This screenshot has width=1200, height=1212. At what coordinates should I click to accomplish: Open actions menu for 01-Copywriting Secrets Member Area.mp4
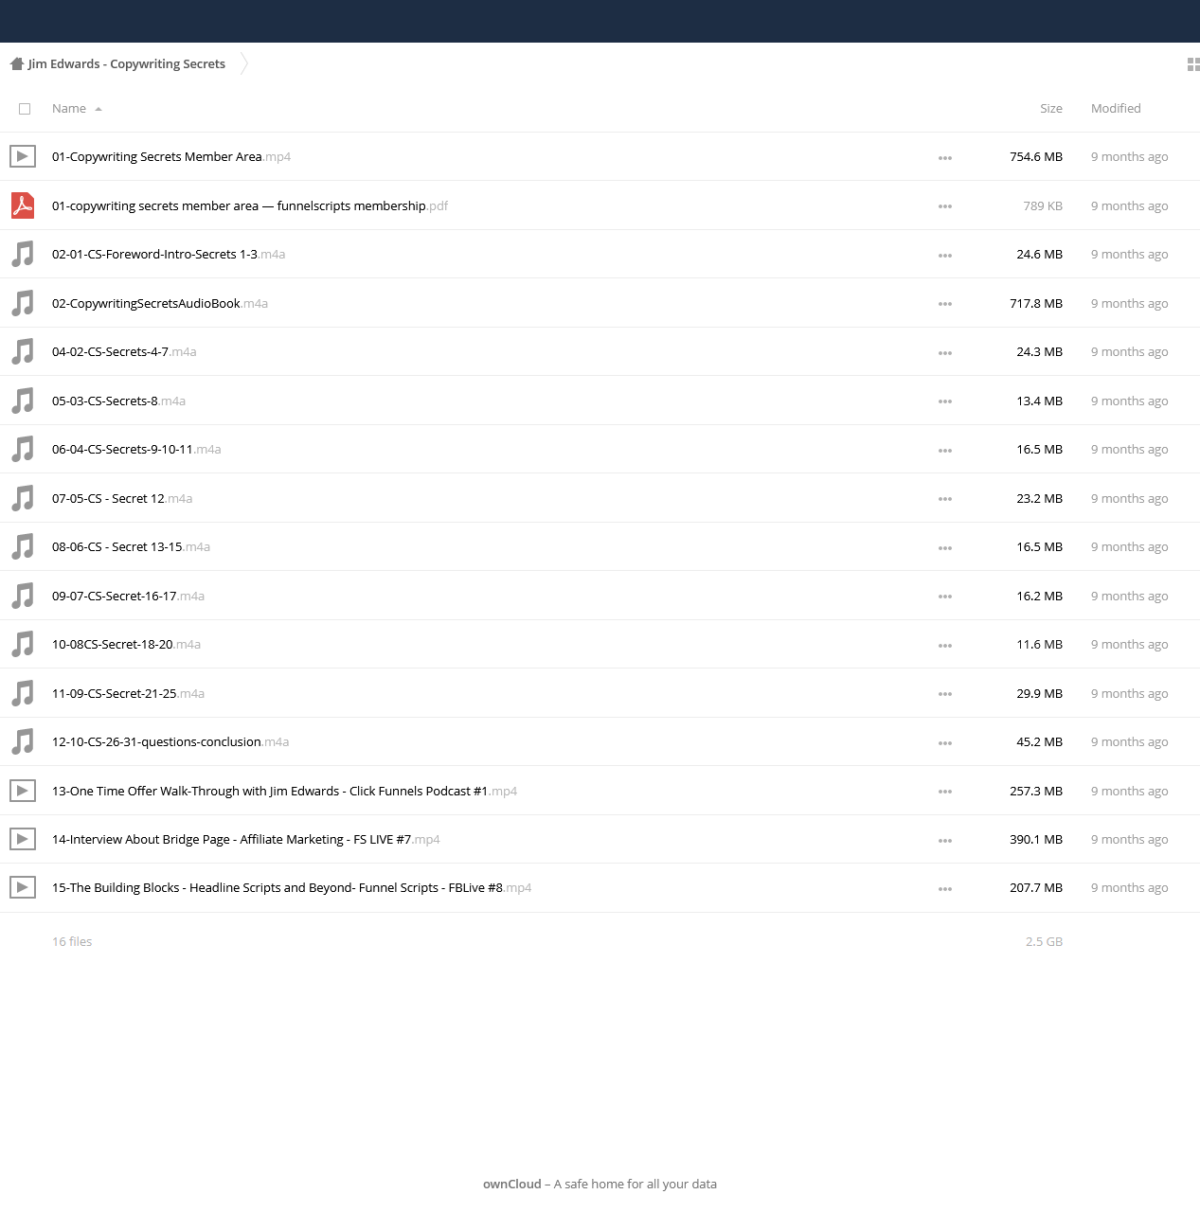[x=945, y=158]
